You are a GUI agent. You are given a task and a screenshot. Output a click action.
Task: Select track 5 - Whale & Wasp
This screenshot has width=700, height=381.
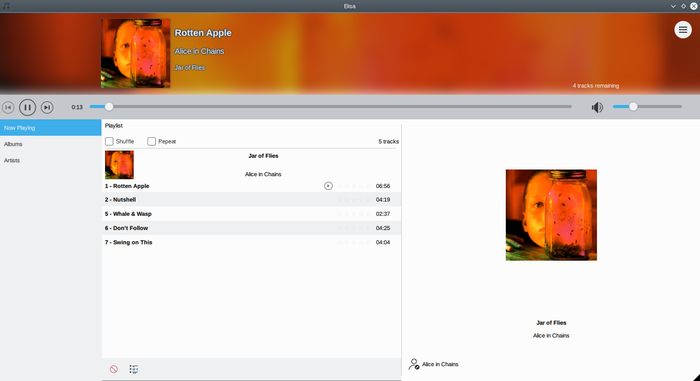(x=251, y=214)
